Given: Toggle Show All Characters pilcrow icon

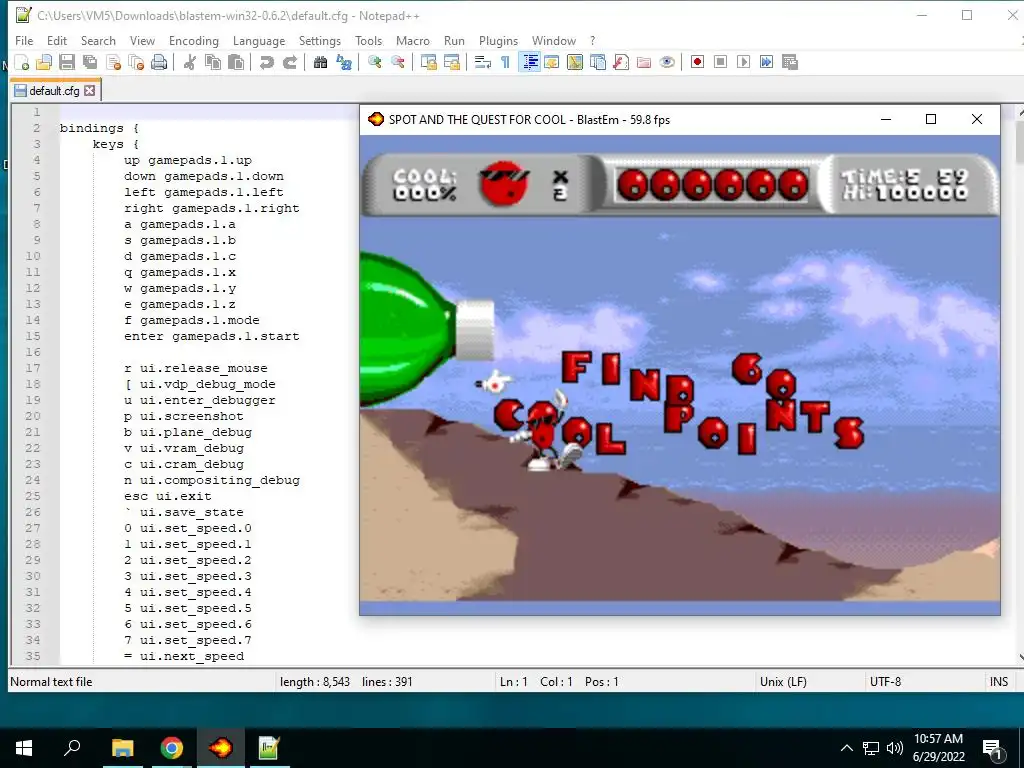Looking at the screenshot, I should click(505, 63).
